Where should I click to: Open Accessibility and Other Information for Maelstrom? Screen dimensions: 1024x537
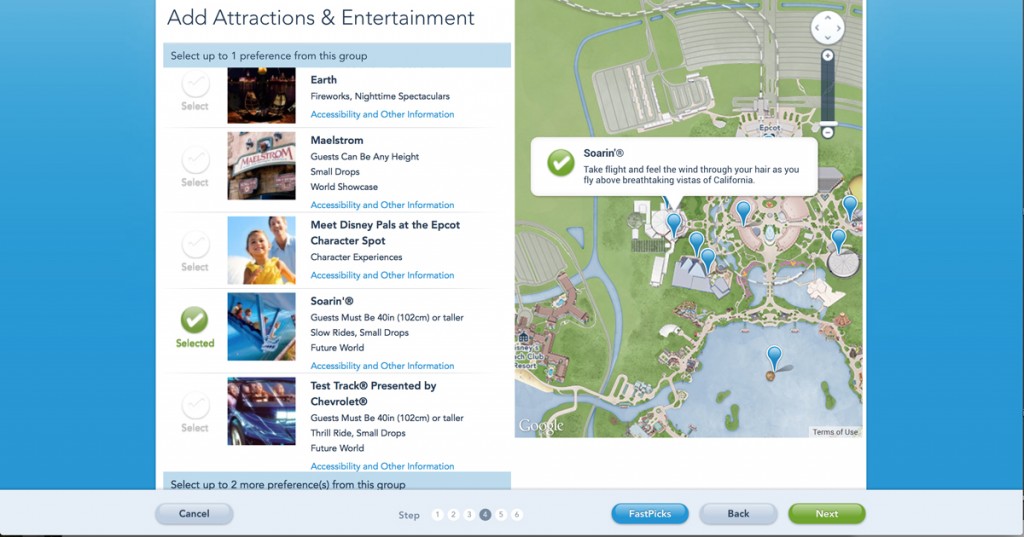coord(382,205)
